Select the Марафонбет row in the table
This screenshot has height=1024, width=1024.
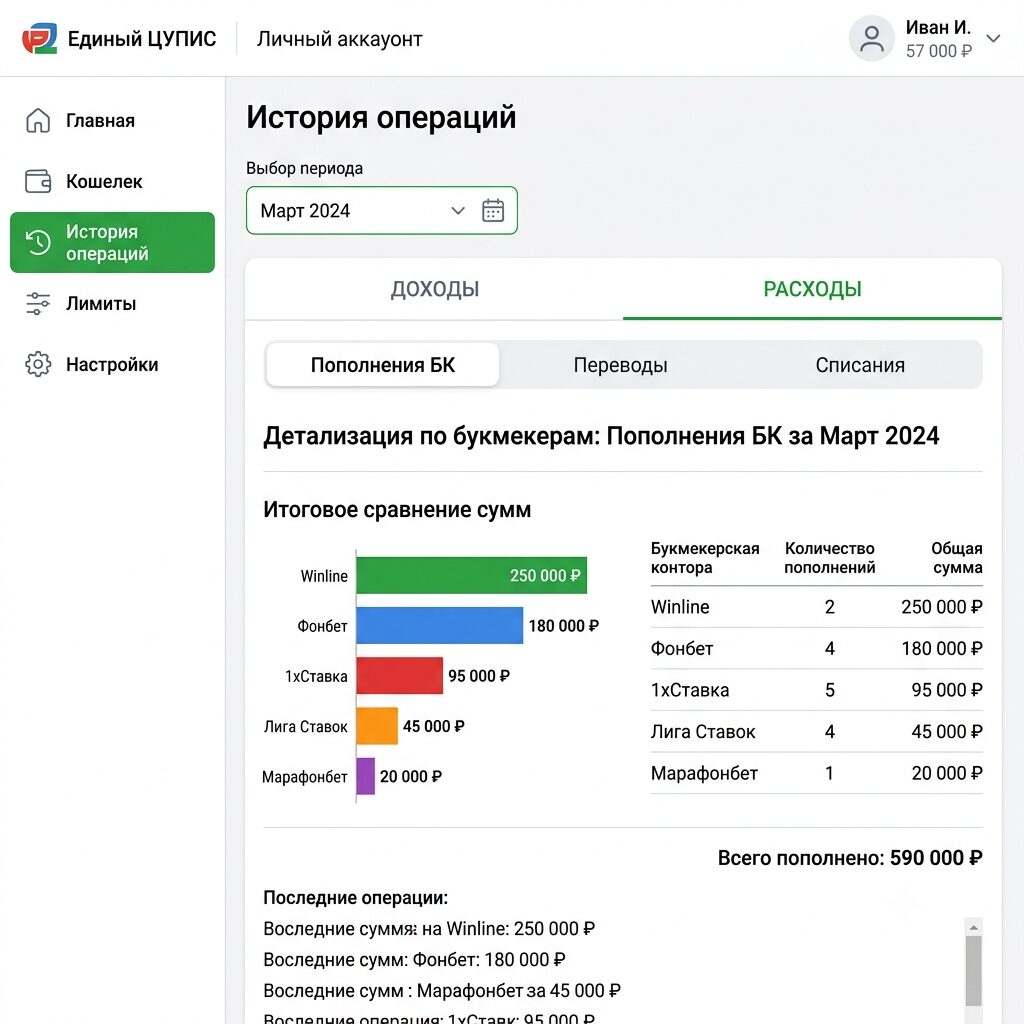click(x=816, y=773)
